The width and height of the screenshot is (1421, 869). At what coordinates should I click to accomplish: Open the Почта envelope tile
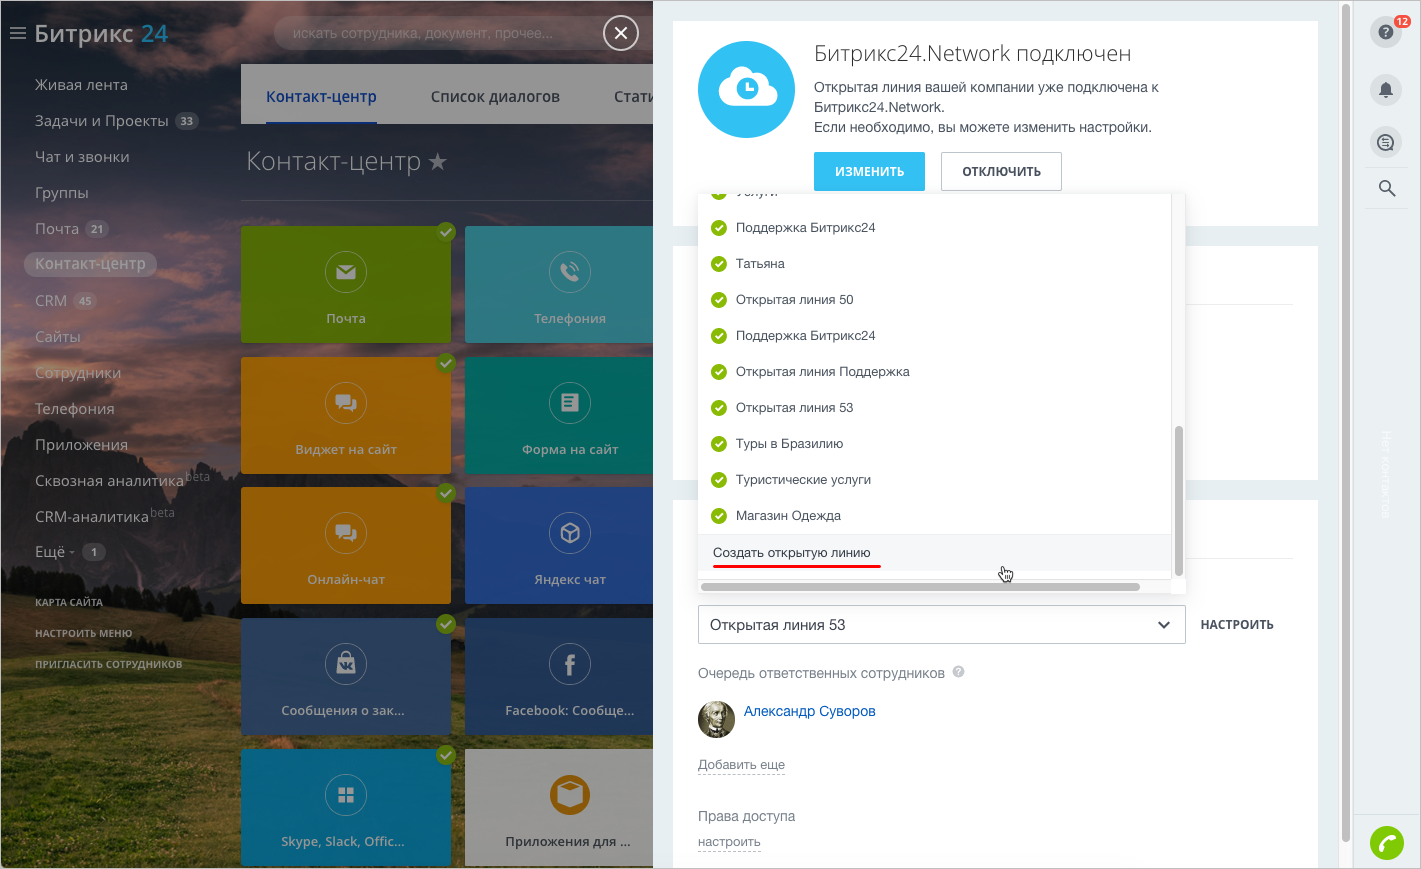[x=346, y=285]
